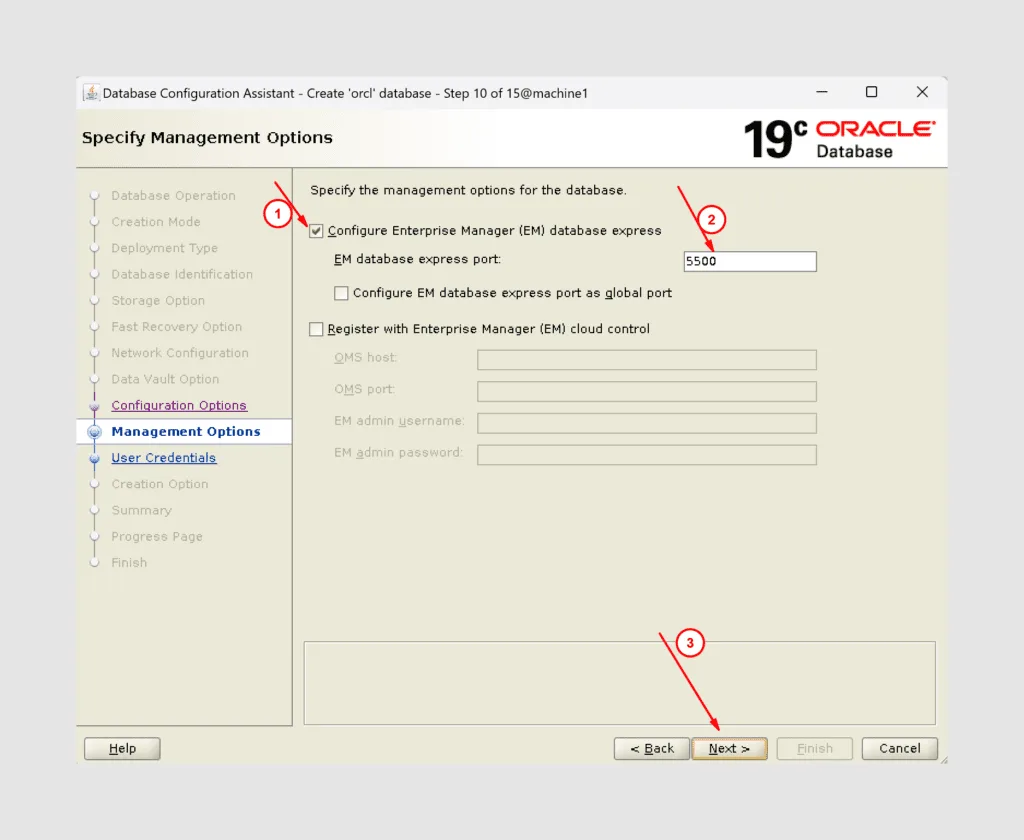
Task: Click the User Credentials step bullet icon
Action: 95,458
